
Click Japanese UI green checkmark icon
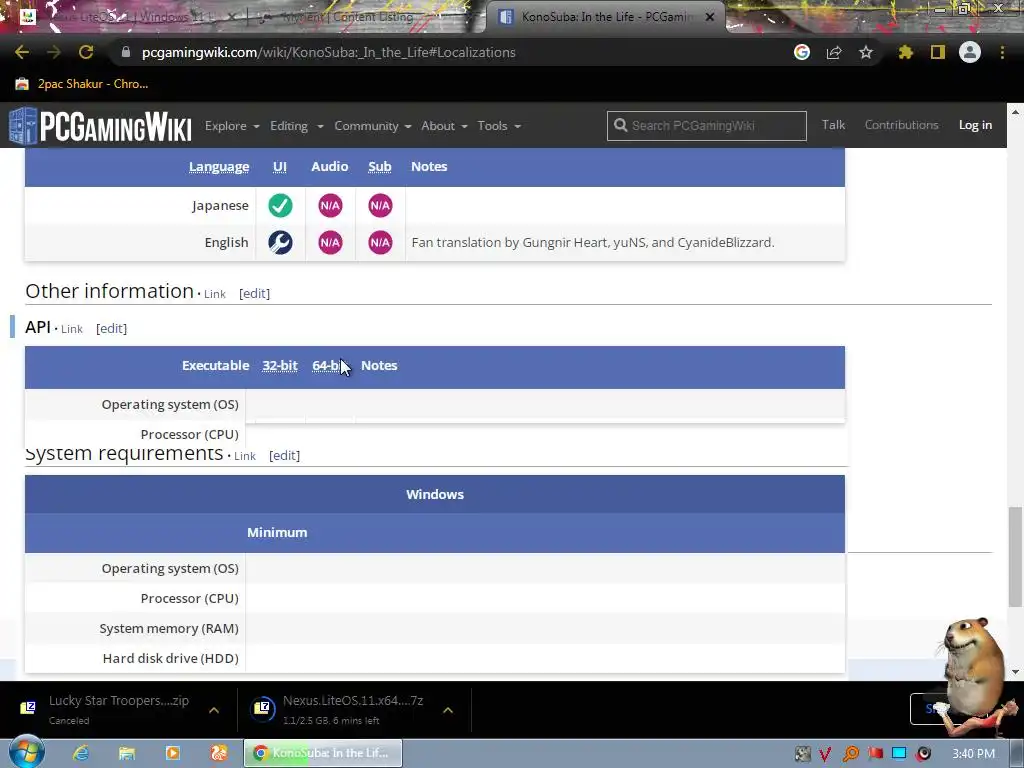pos(280,205)
